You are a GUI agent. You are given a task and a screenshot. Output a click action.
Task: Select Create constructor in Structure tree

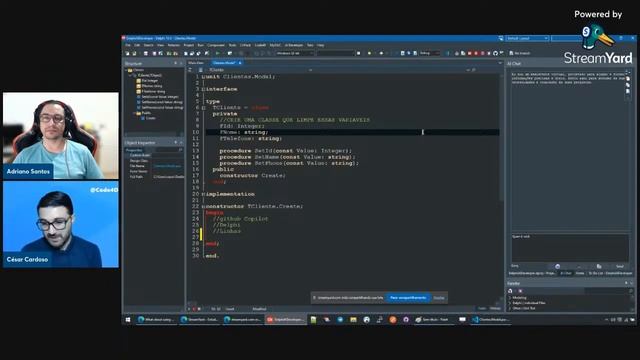click(148, 118)
